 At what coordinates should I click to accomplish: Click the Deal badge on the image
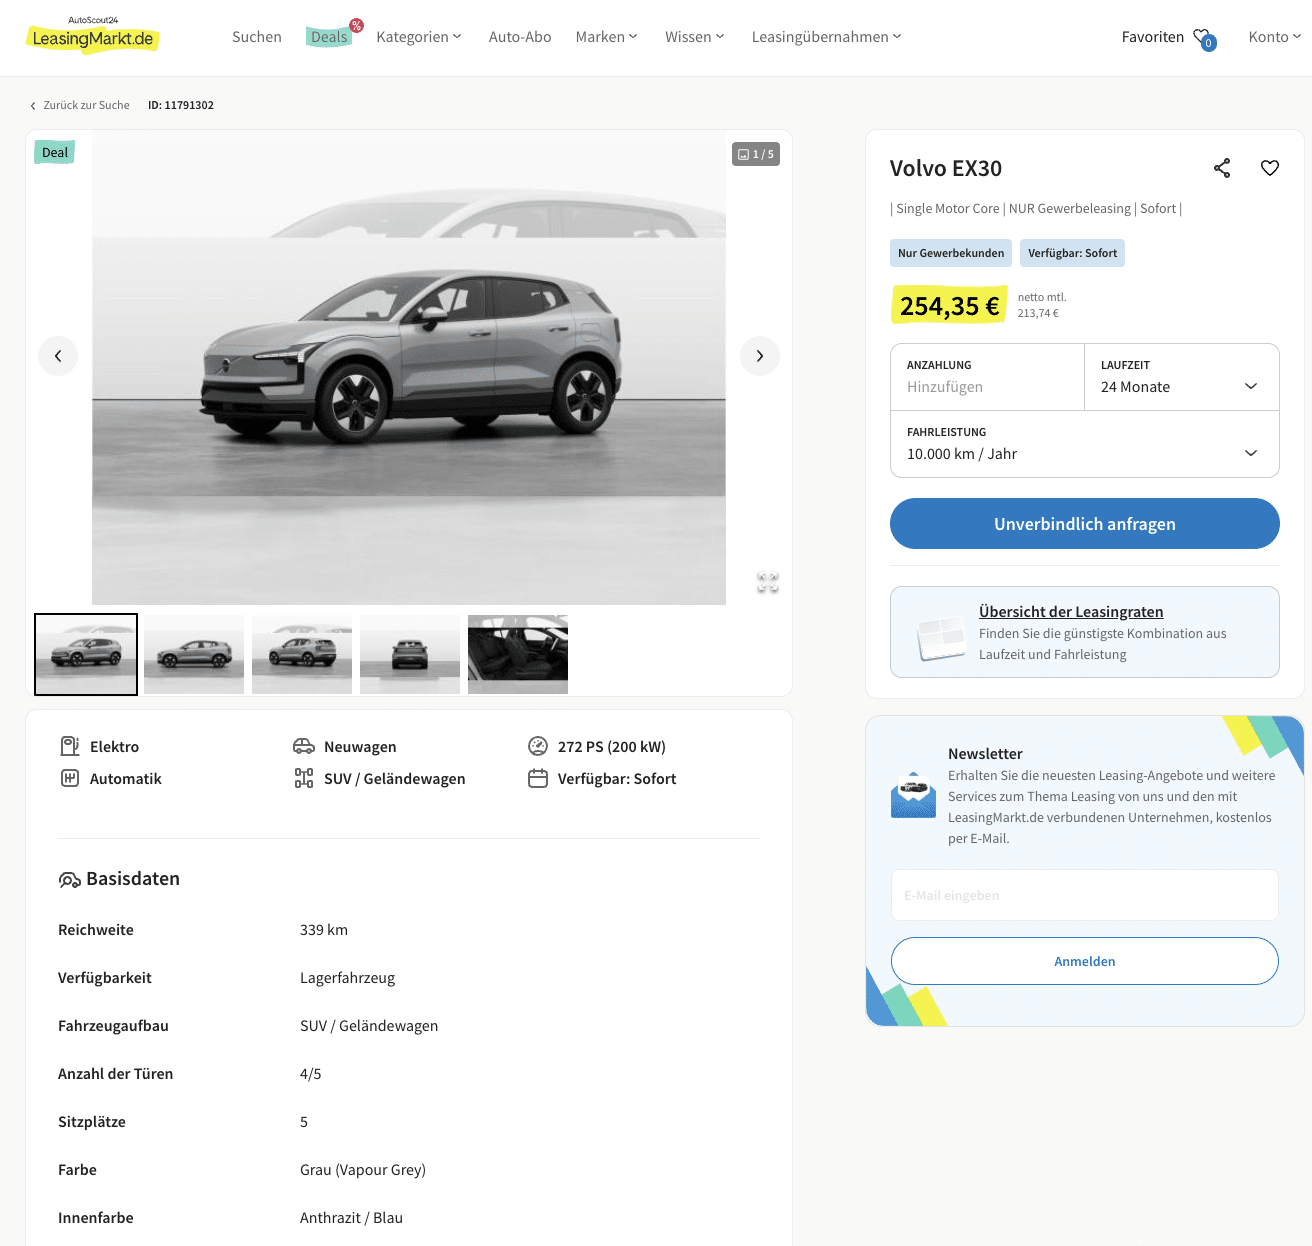click(55, 153)
